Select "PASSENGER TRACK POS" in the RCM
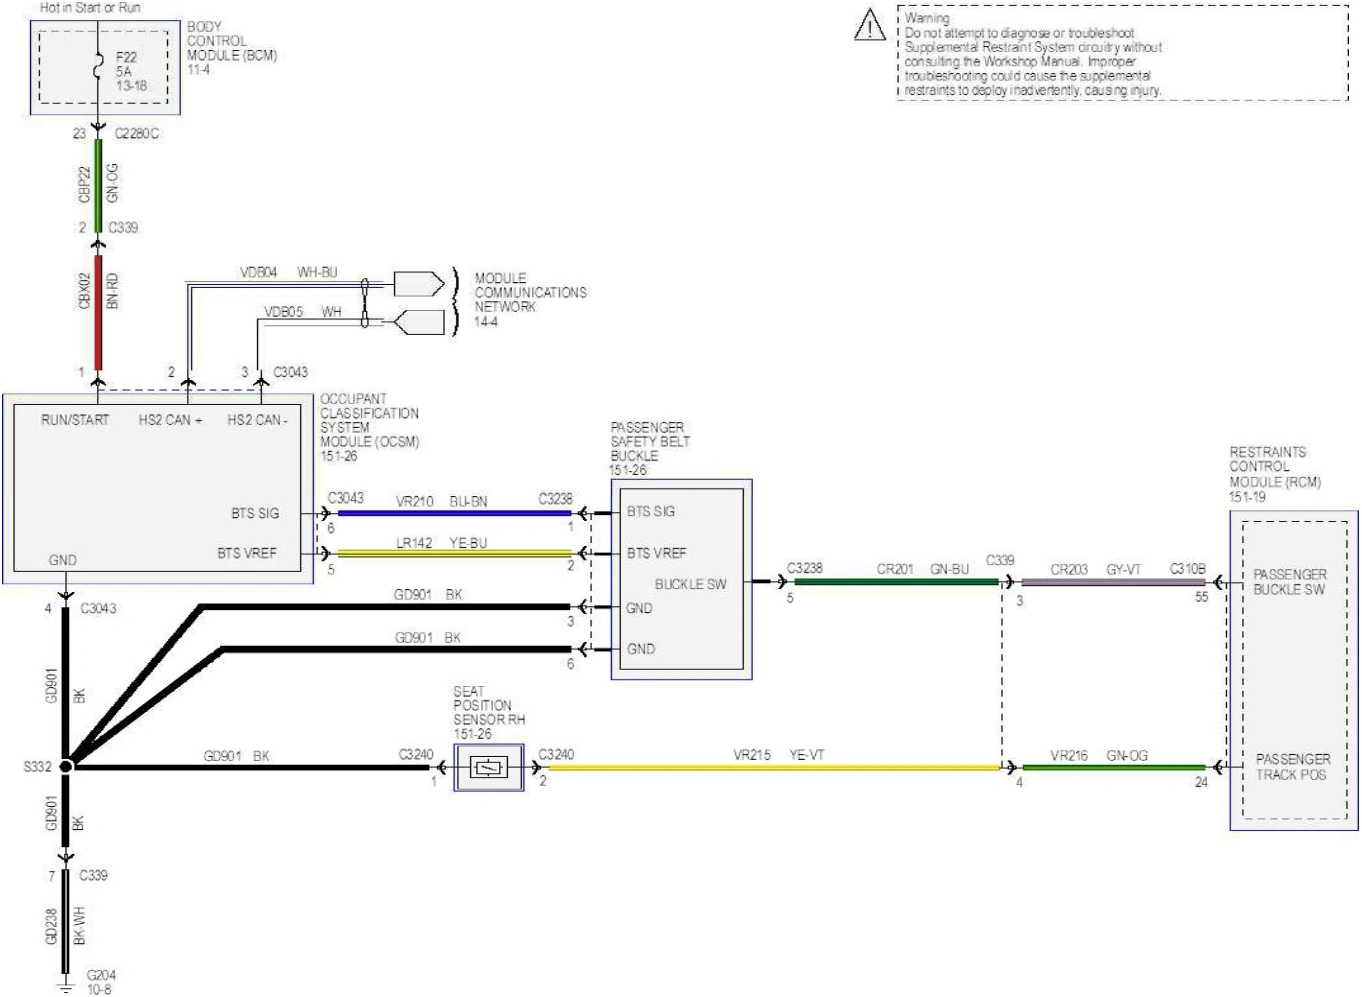Image resolution: width=1362 pixels, height=997 pixels. (1293, 767)
